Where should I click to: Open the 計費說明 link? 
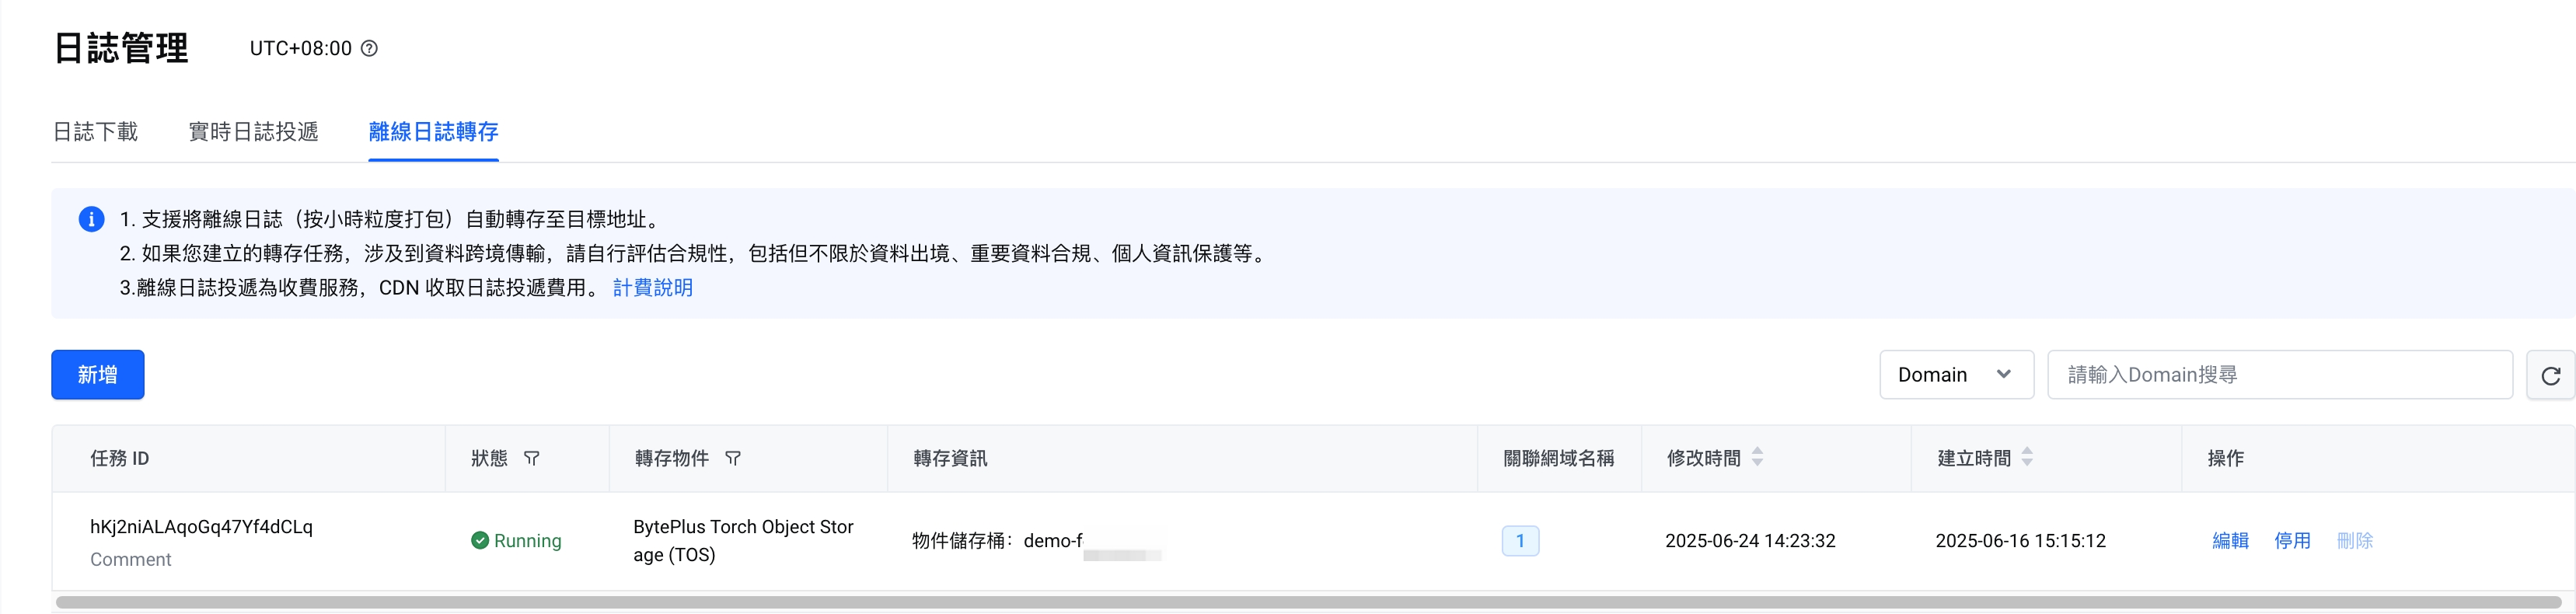tap(652, 288)
